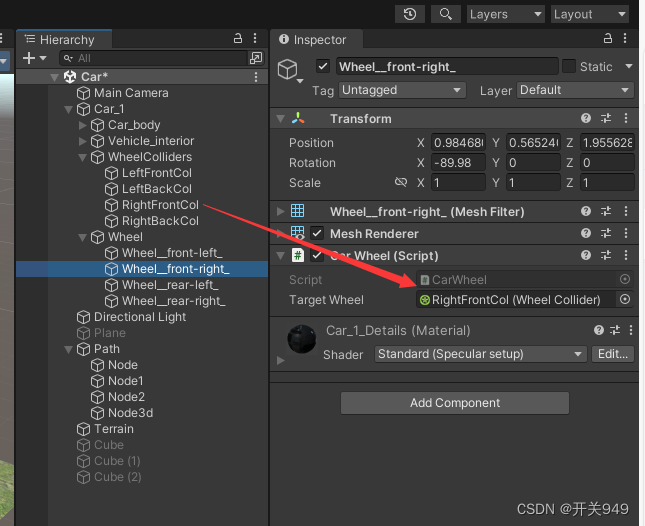645x526 pixels.
Task: Toggle the Car Wheel script enabled checkbox
Action: (x=317, y=256)
